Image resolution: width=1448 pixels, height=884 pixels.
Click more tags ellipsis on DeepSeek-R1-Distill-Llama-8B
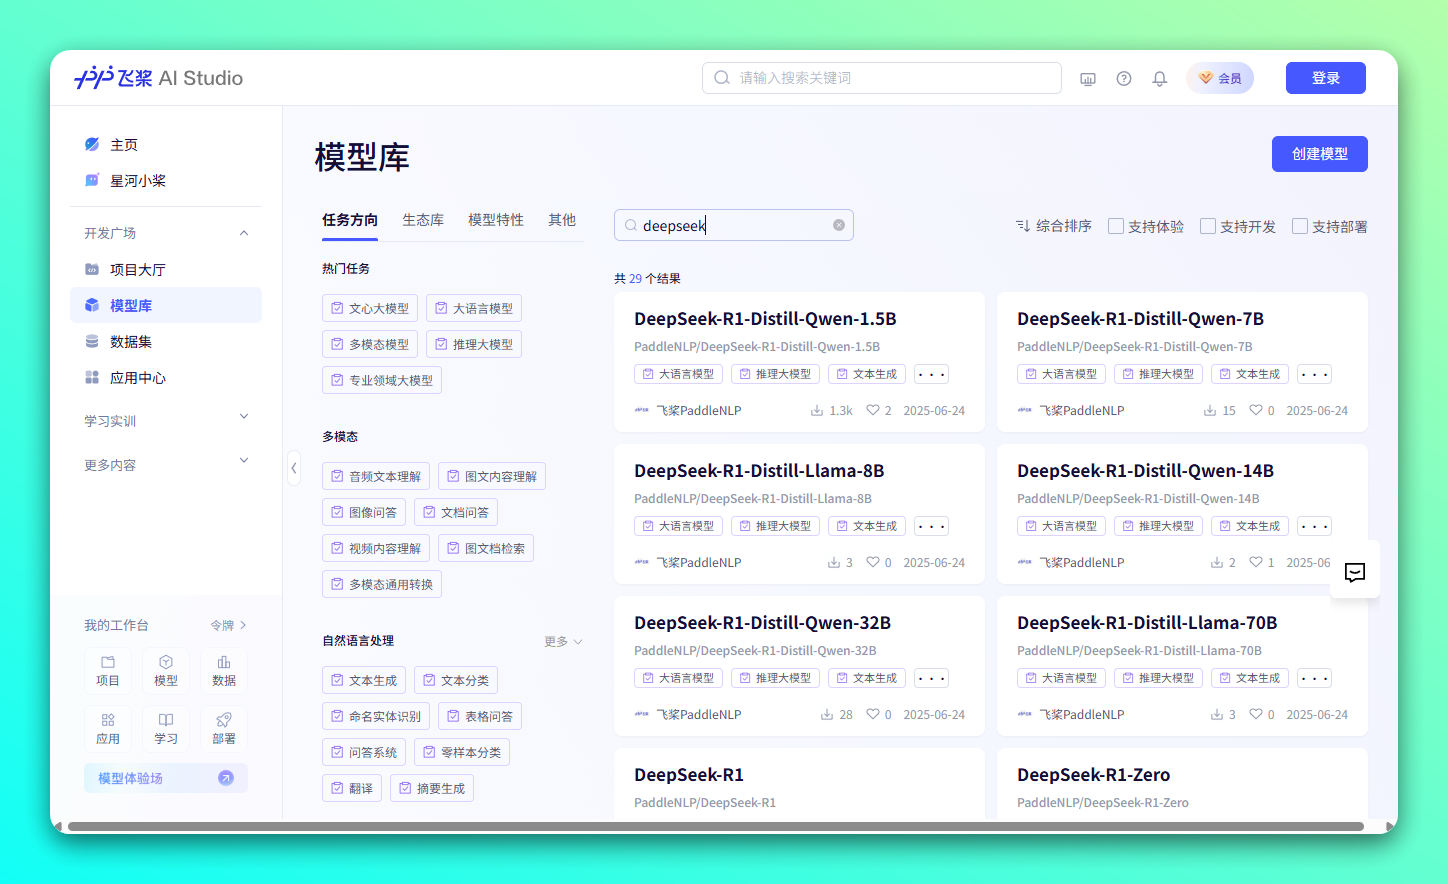[931, 526]
